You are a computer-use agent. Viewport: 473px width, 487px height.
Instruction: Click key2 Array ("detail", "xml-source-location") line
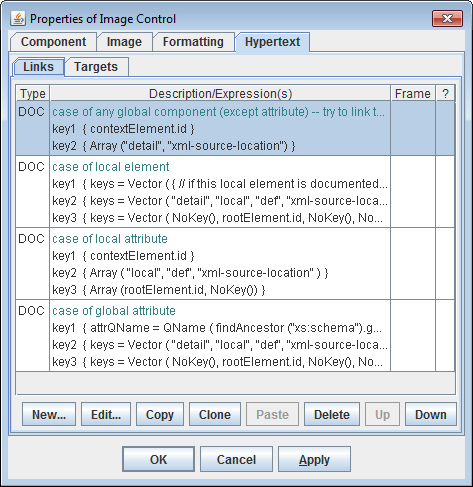pos(174,146)
